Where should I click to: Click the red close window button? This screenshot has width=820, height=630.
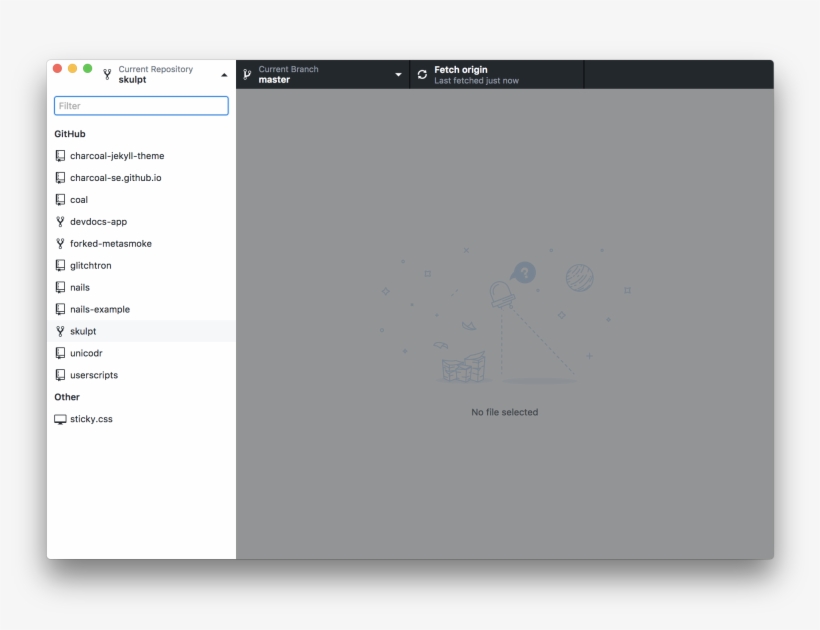tap(58, 68)
